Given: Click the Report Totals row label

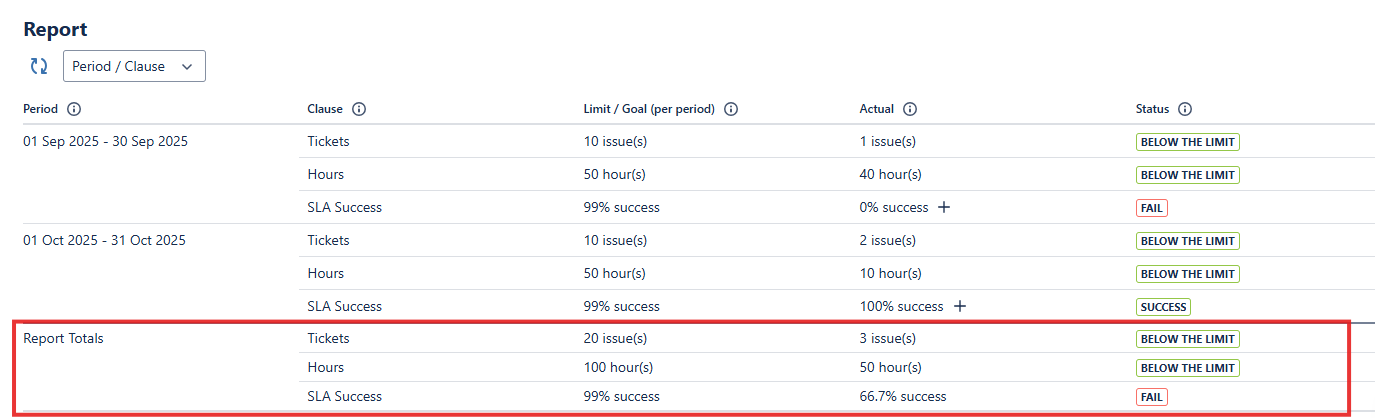Looking at the screenshot, I should click(64, 339).
